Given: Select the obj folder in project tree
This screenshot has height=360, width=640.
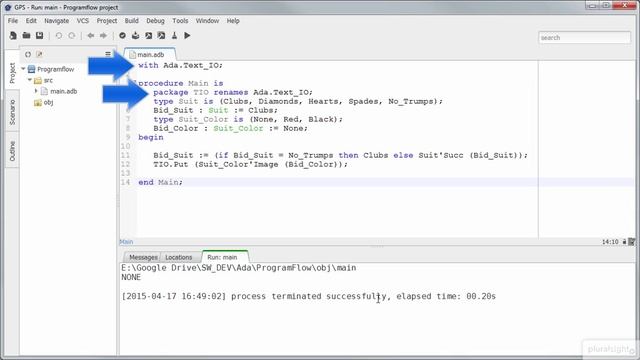Looking at the screenshot, I should (x=48, y=102).
